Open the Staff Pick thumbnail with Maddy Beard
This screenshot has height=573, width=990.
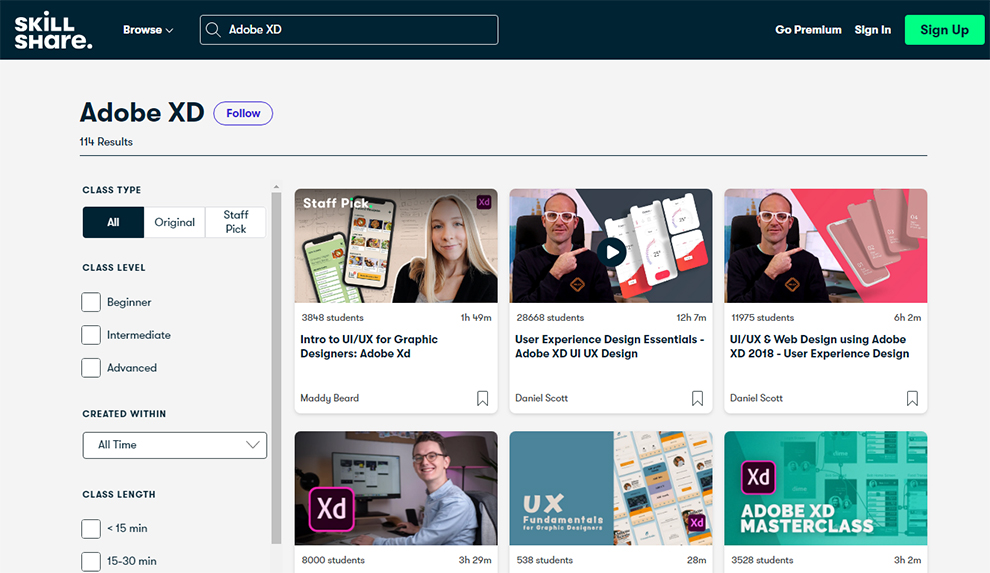(396, 246)
